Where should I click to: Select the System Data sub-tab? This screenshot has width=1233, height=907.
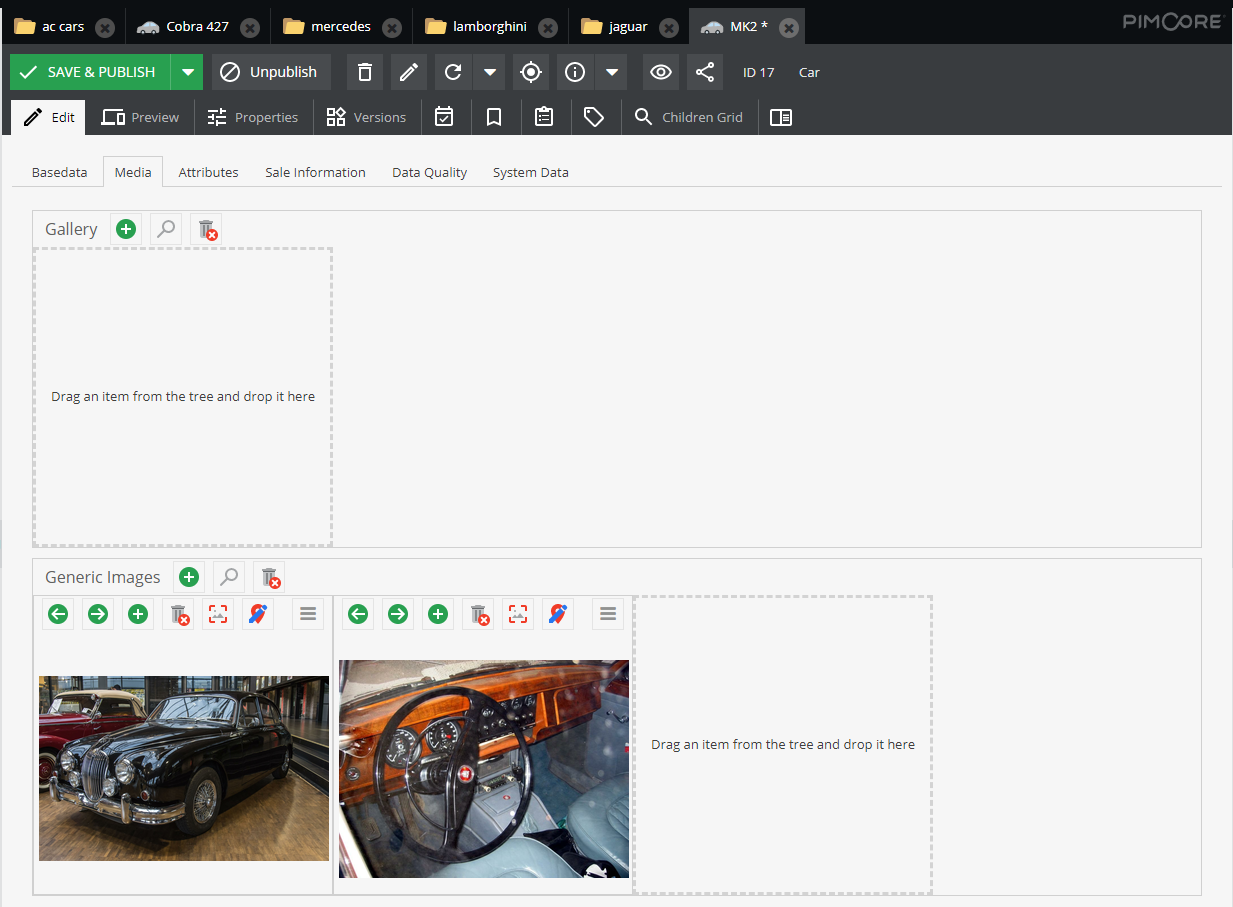pos(530,172)
